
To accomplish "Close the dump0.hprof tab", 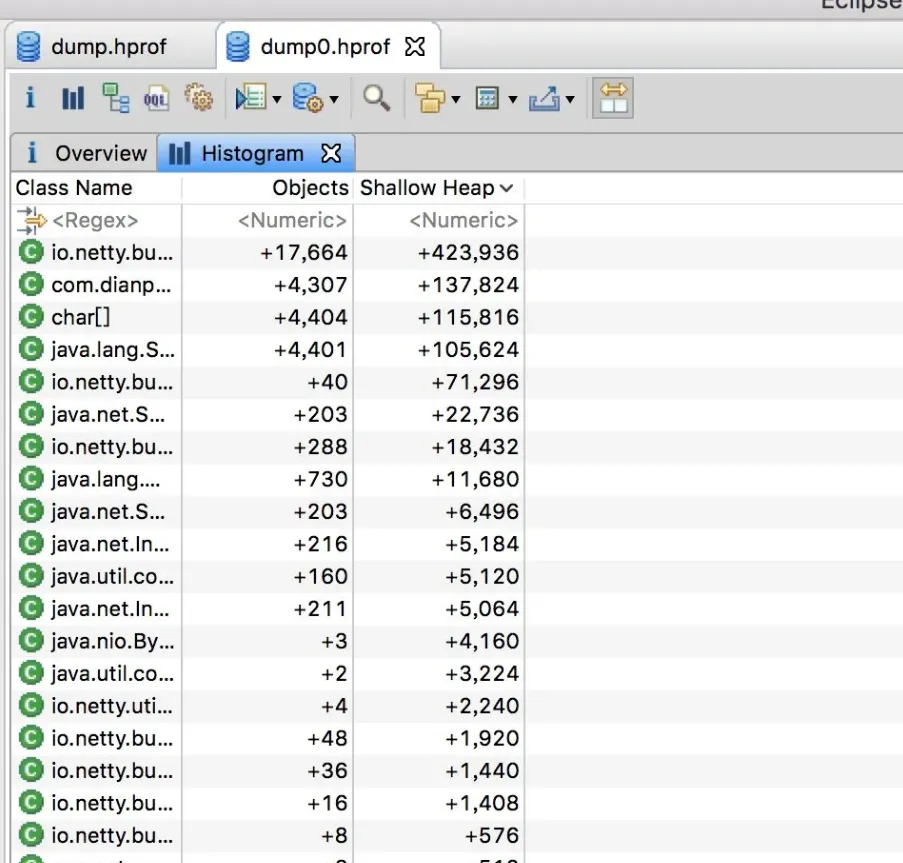I will tap(415, 47).
